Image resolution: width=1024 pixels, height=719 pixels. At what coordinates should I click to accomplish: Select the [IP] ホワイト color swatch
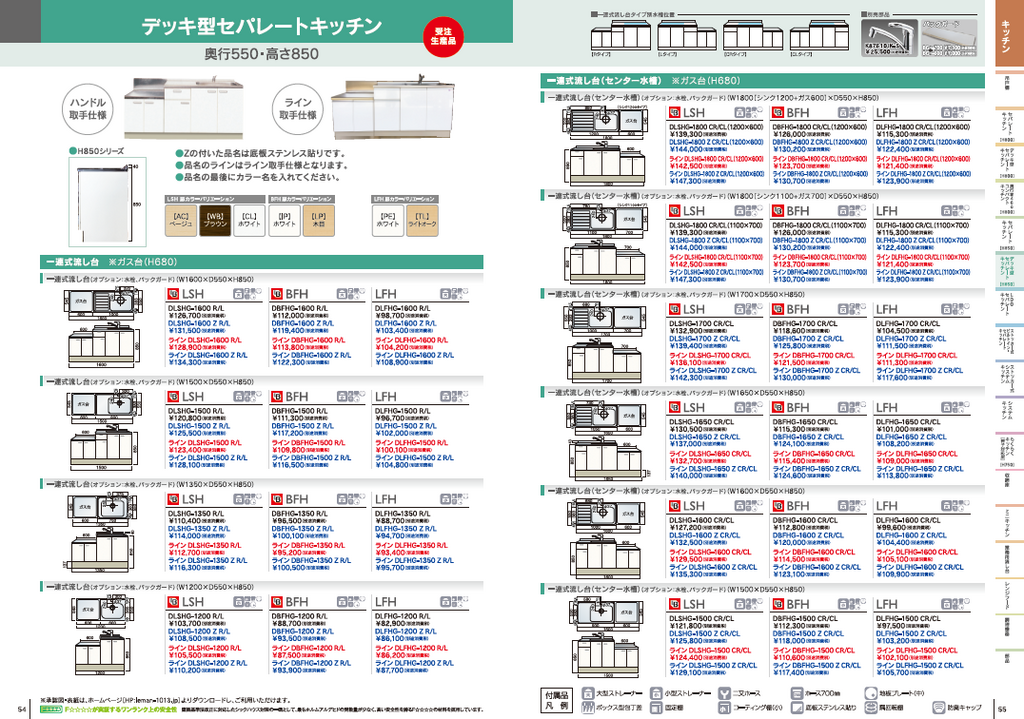click(284, 220)
